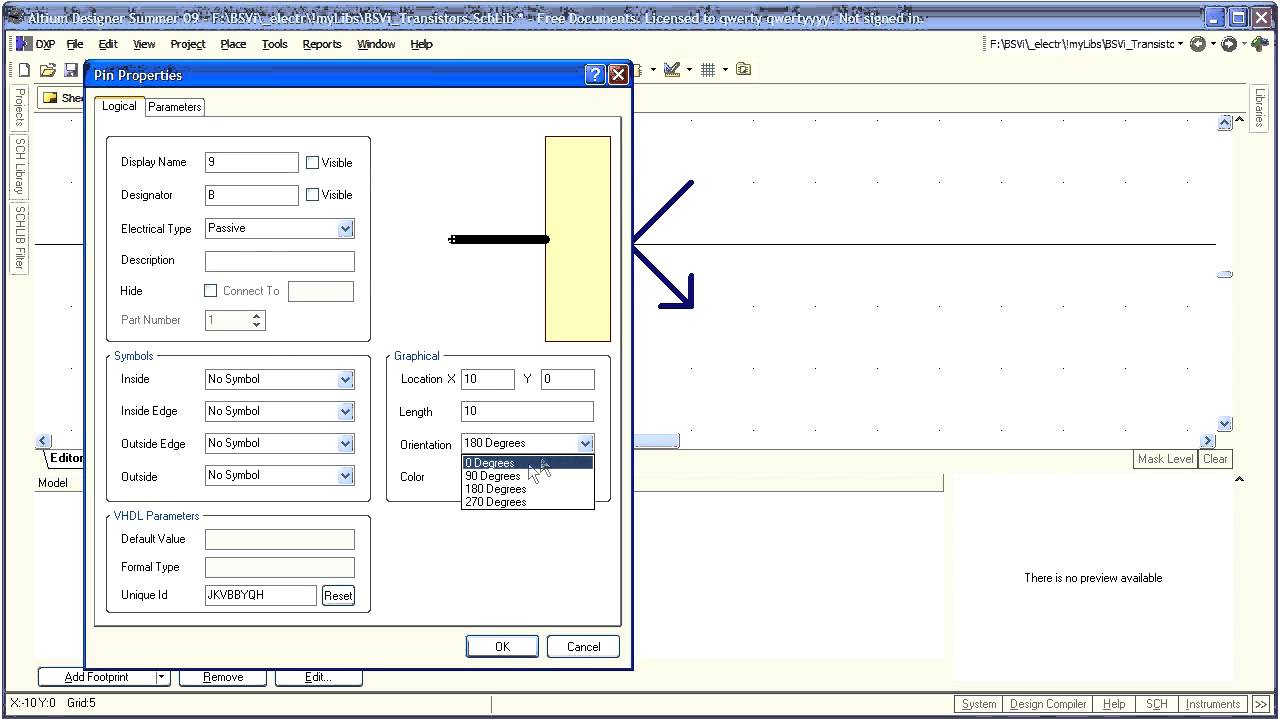Click the Orientation combo box arrow
The height and width of the screenshot is (720, 1280).
pos(585,443)
